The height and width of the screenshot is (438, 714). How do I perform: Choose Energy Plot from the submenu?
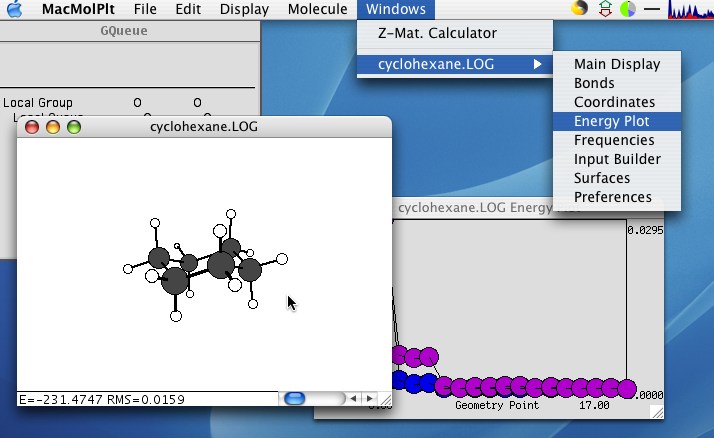[x=611, y=121]
